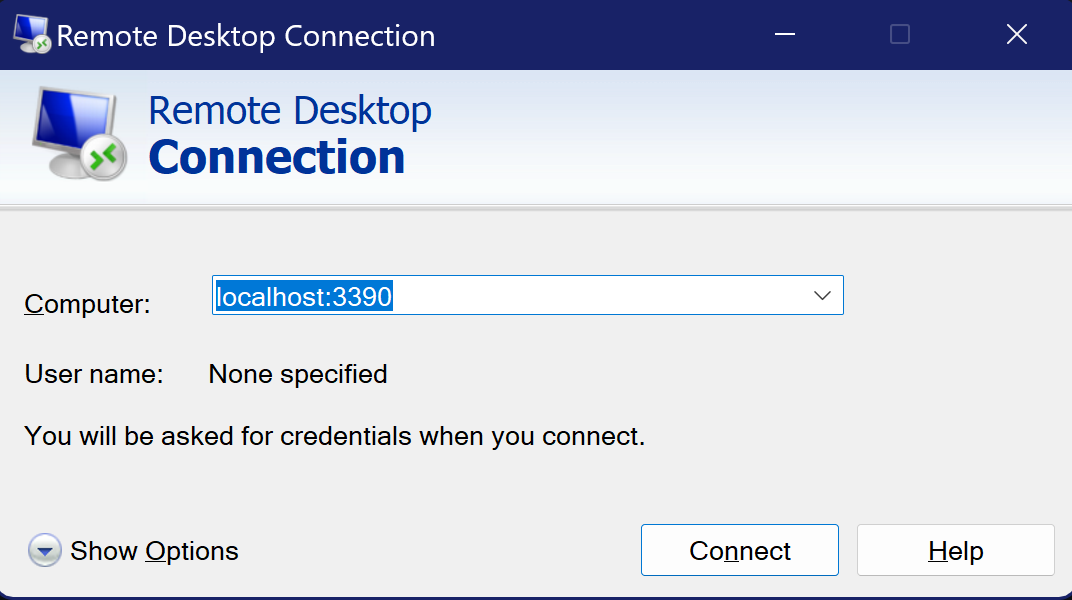The image size is (1072, 600).
Task: Close the Remote Desktop Connection dialog
Action: (1016, 34)
